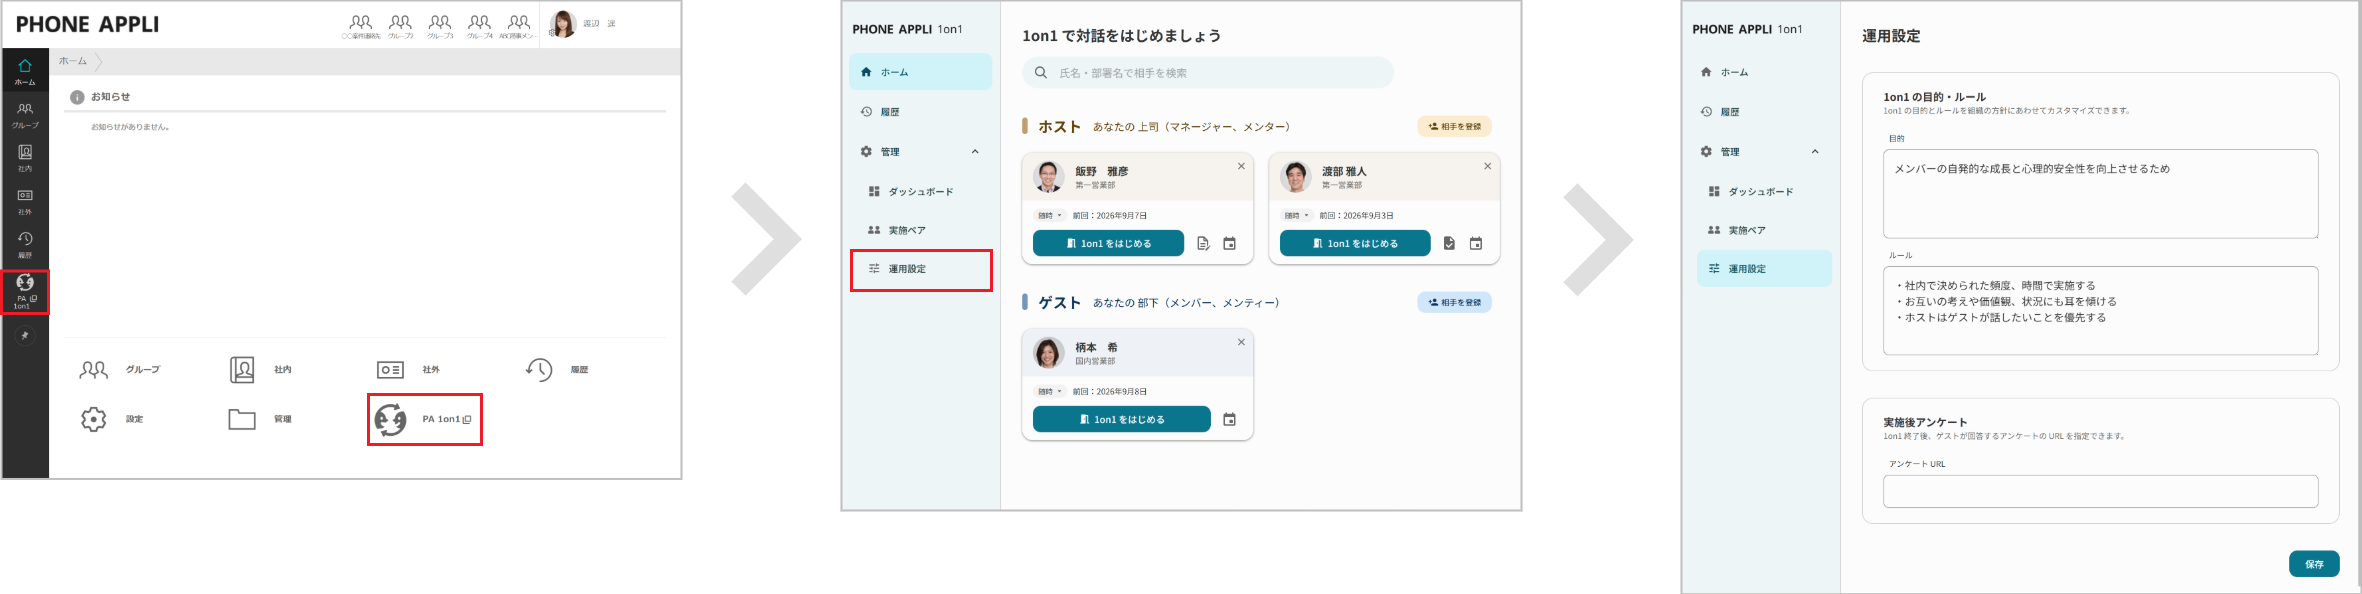Open 運用設定 in the middle 1on1 sidebar

pos(921,269)
